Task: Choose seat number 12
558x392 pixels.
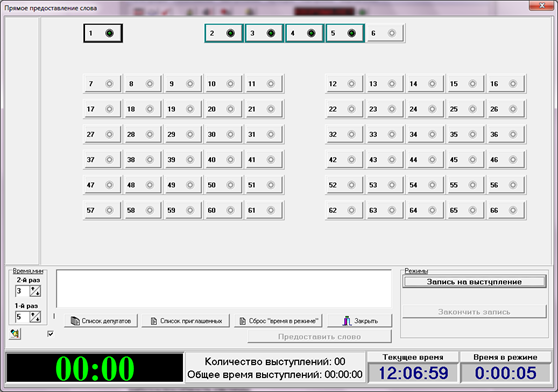Action: pyautogui.click(x=344, y=84)
